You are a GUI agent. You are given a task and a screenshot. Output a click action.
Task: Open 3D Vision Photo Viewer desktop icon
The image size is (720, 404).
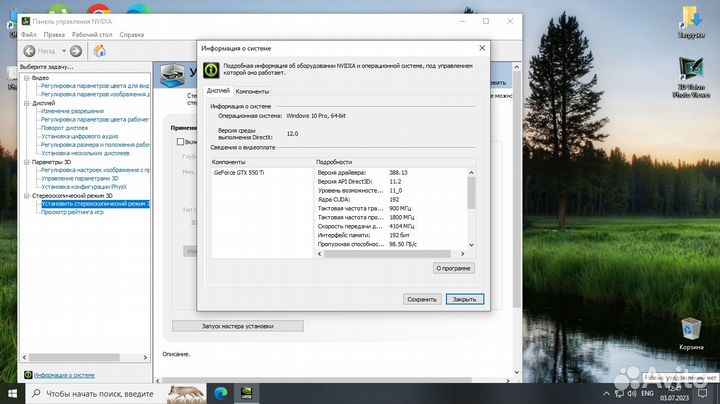pos(691,77)
